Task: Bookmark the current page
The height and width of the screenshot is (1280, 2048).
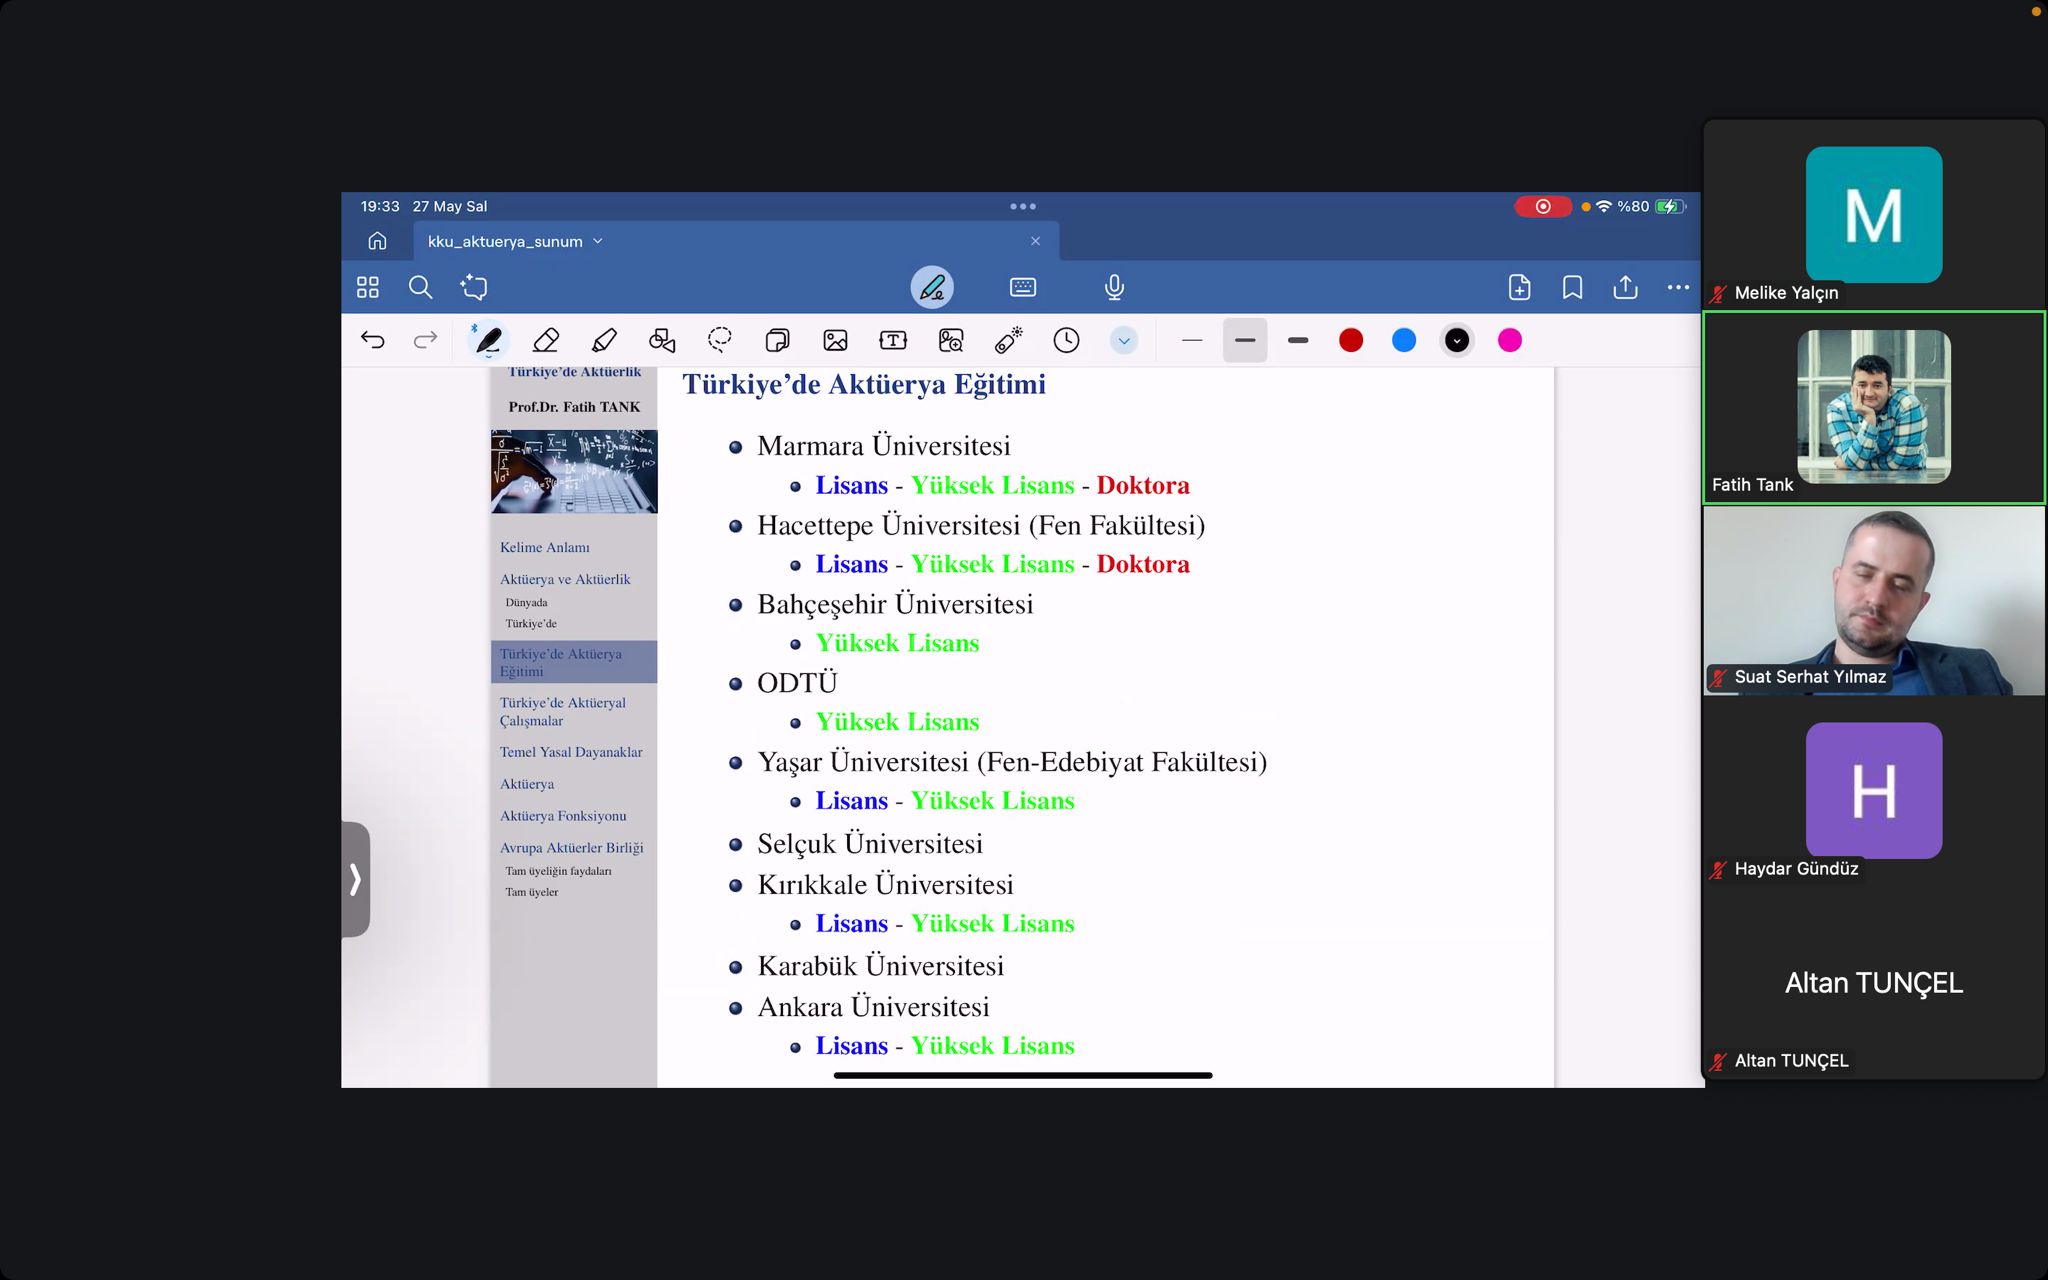Action: (1572, 288)
